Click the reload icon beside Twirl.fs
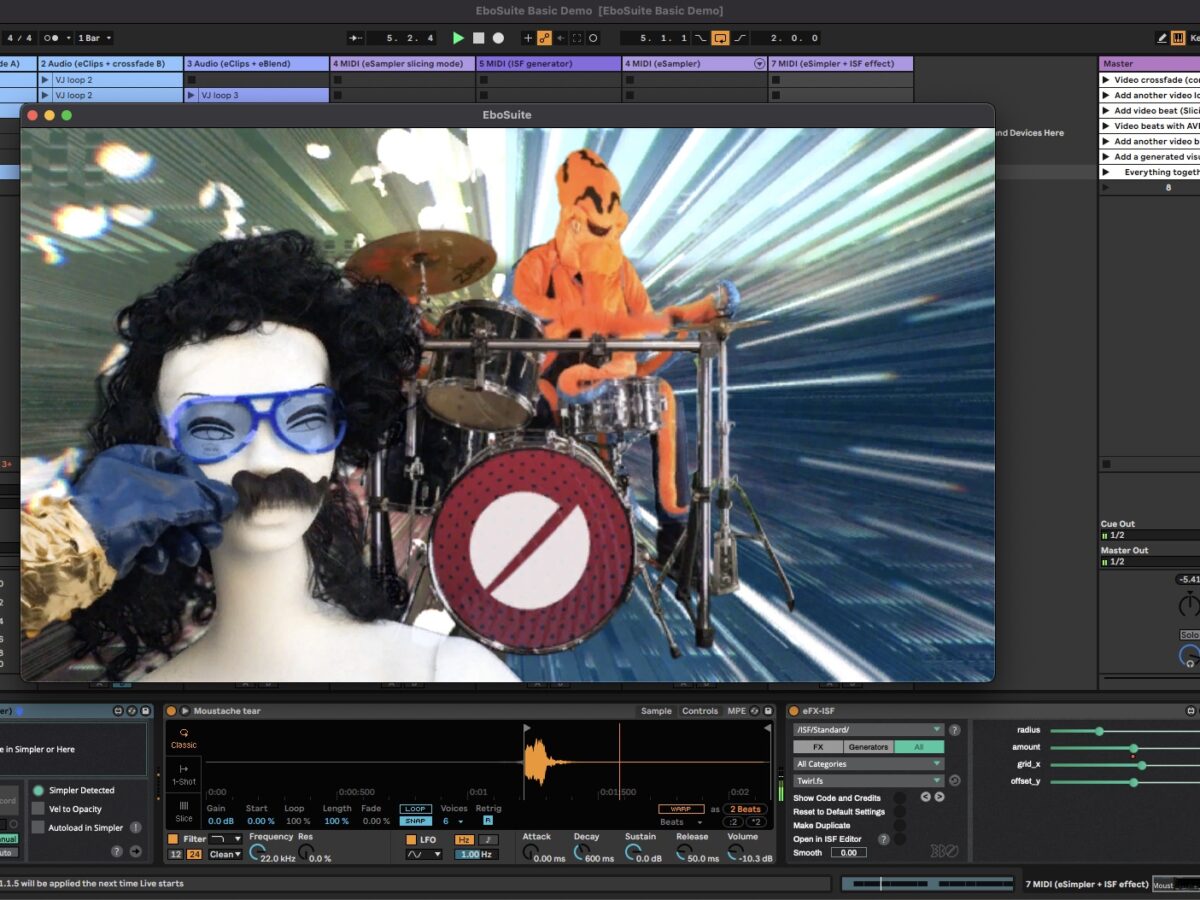Image resolution: width=1200 pixels, height=900 pixels. [x=955, y=781]
